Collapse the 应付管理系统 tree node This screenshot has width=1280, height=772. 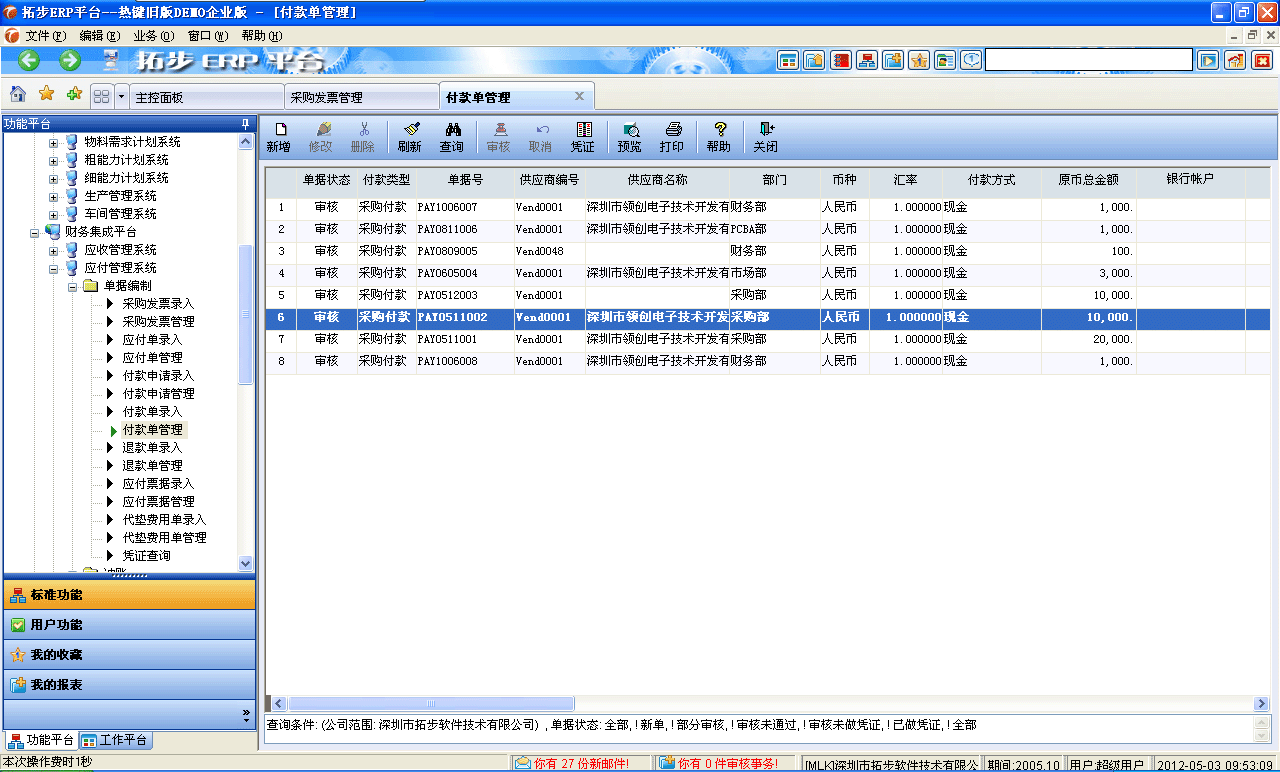click(x=52, y=268)
